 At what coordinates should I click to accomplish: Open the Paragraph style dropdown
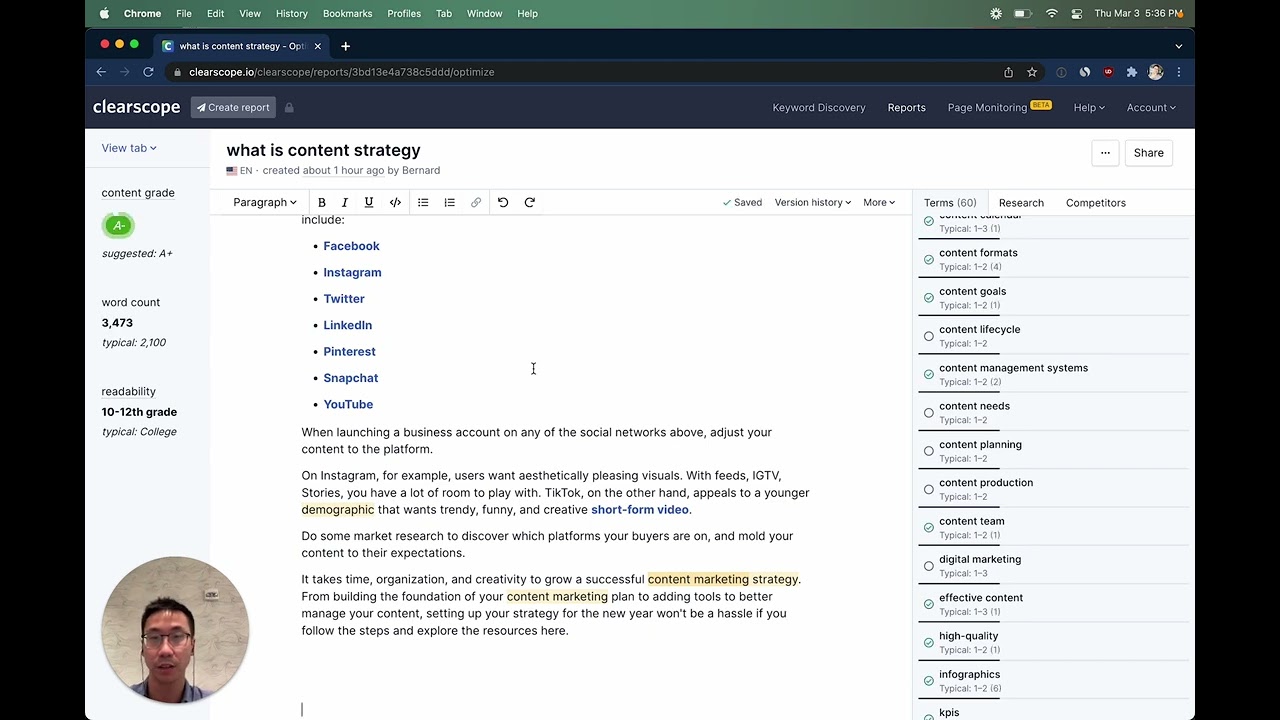click(264, 202)
